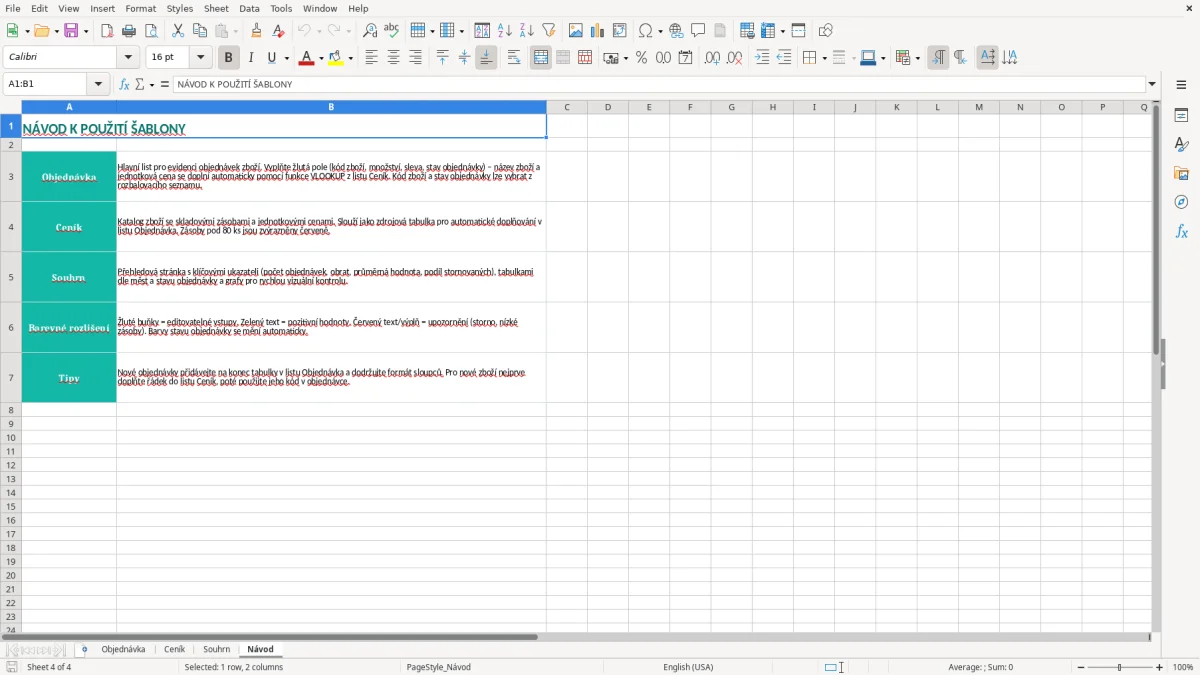Insert an image
Screen dimensions: 1200x675
point(576,31)
